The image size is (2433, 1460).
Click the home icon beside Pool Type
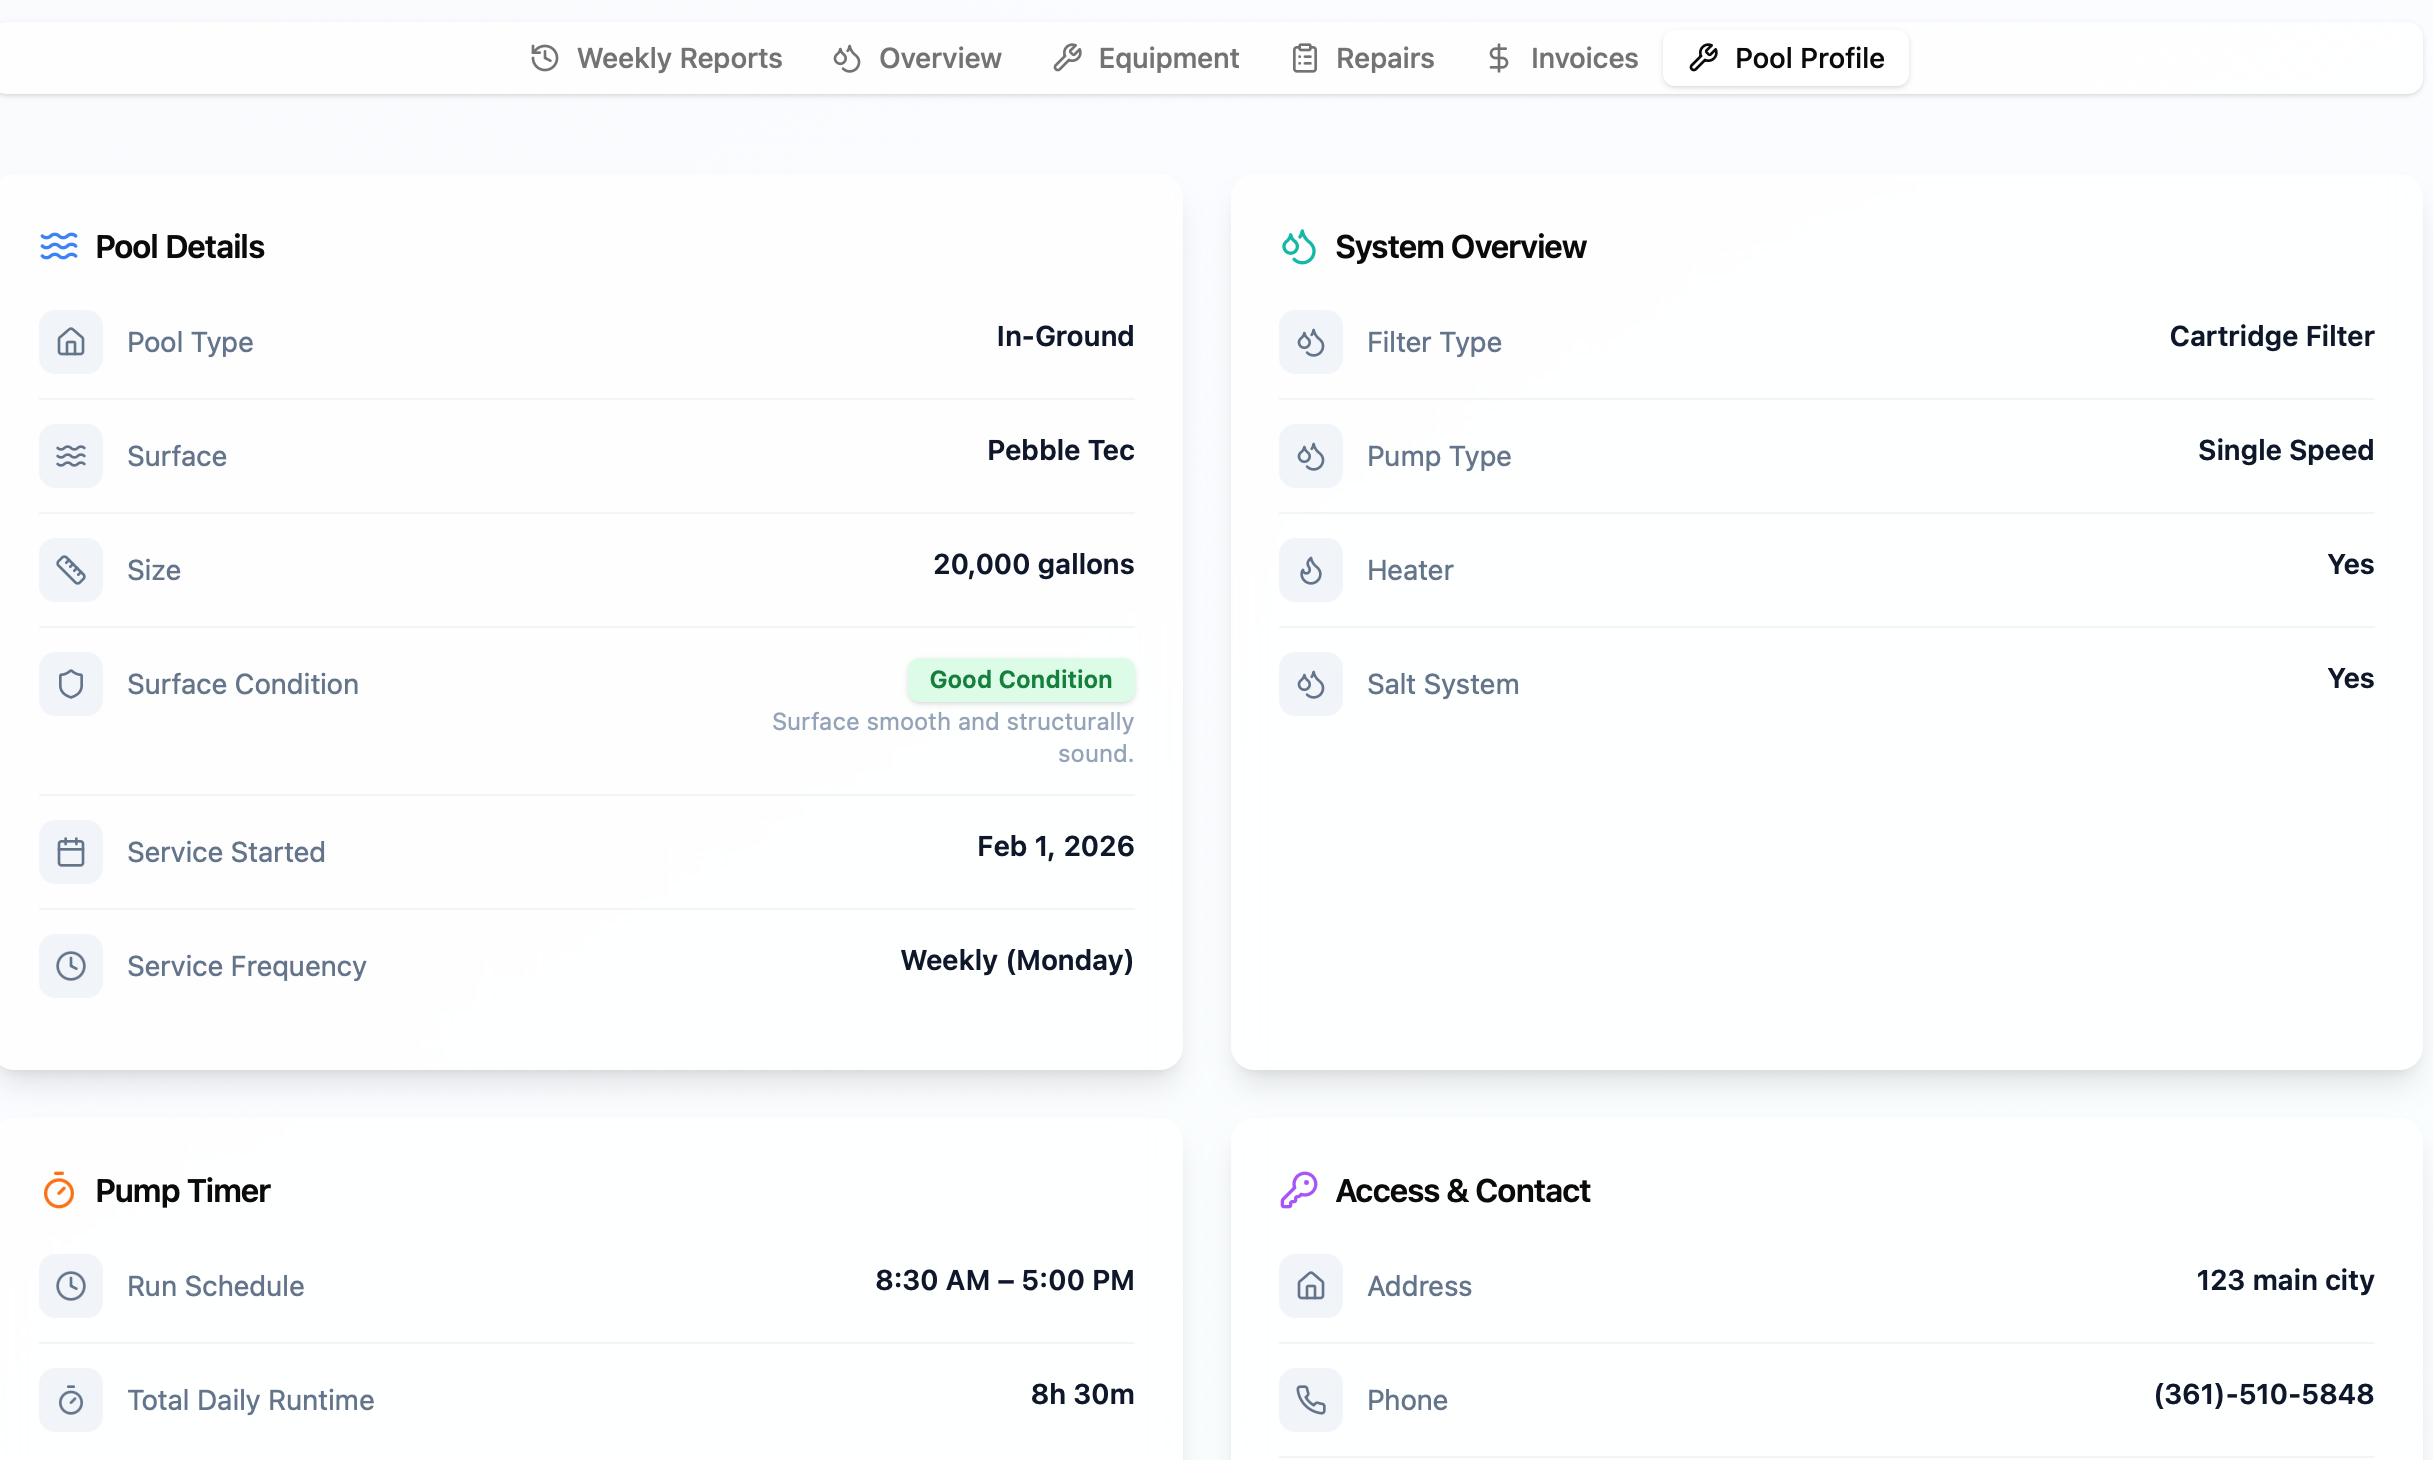click(x=71, y=342)
